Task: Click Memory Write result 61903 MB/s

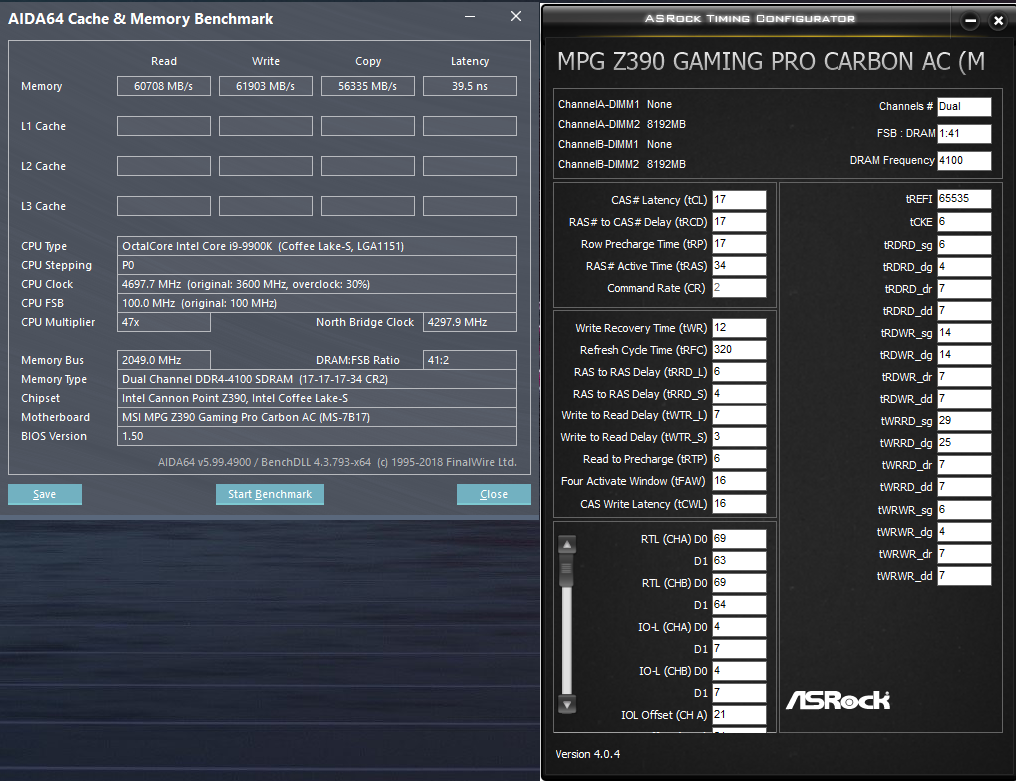Action: point(266,86)
